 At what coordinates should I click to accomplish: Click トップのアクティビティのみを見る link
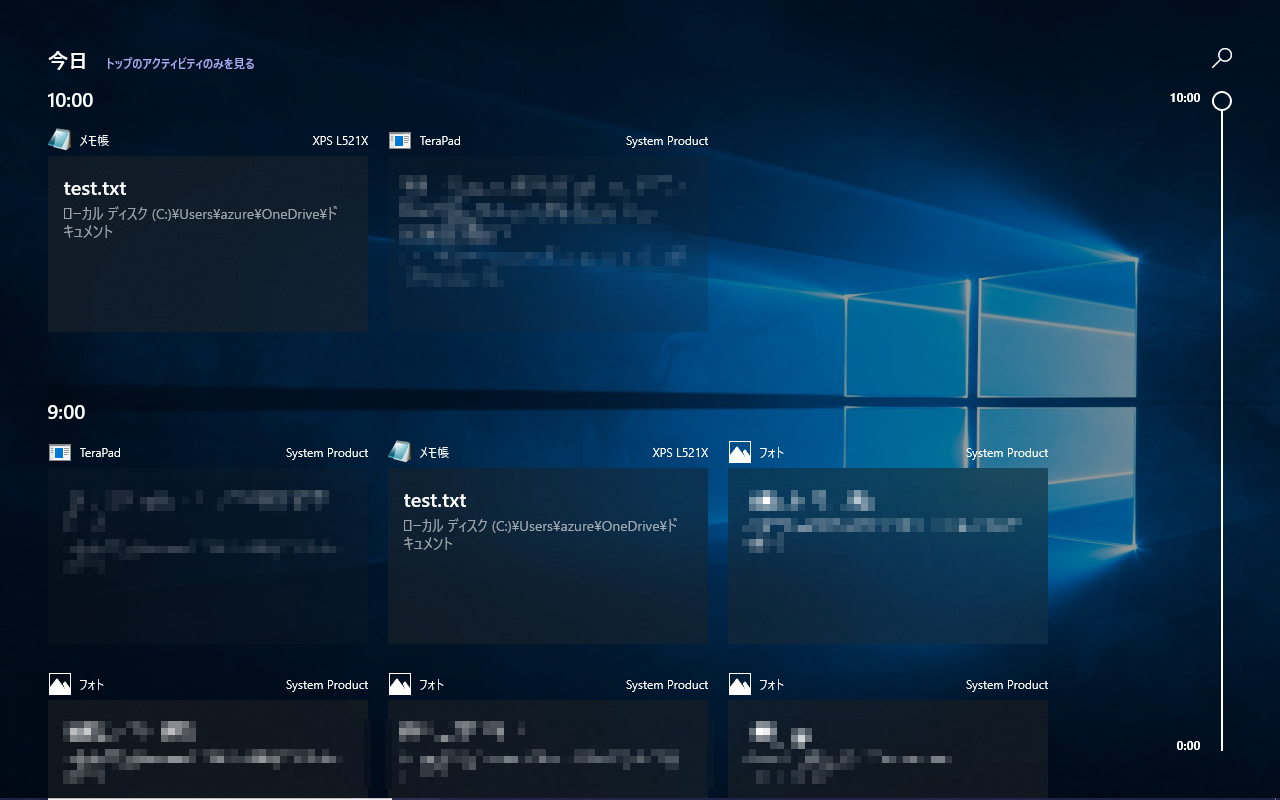coord(180,63)
